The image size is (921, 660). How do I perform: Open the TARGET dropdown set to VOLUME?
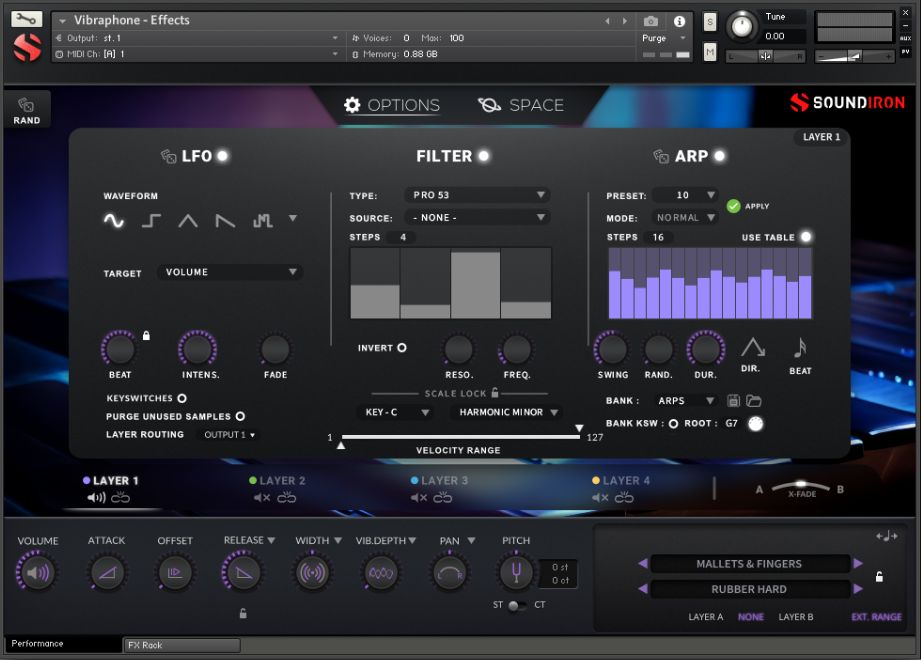point(229,271)
